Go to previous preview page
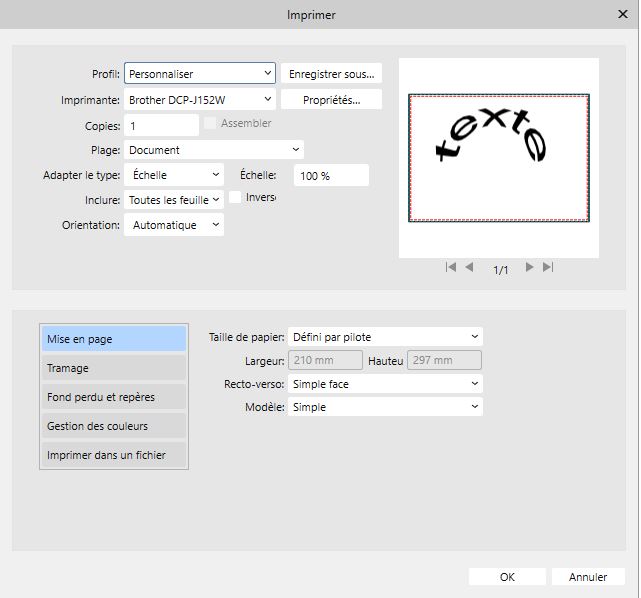 pyautogui.click(x=469, y=267)
